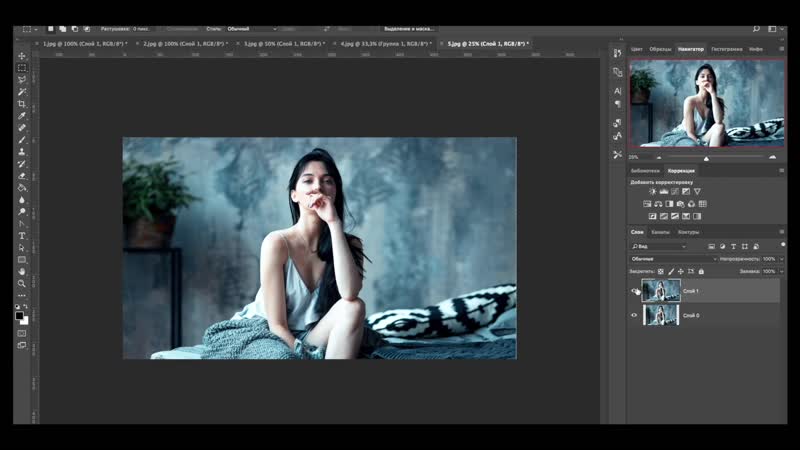This screenshot has width=800, height=450.
Task: Open the marquee Style dropdown
Action: coord(251,29)
